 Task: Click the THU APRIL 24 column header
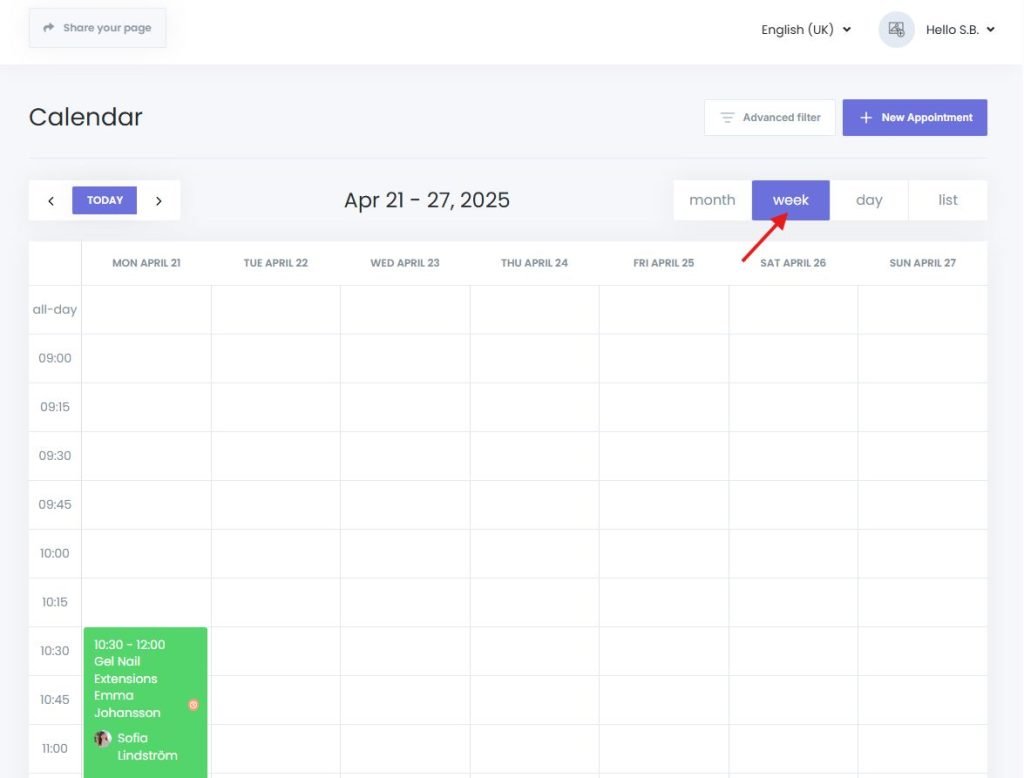coord(534,263)
